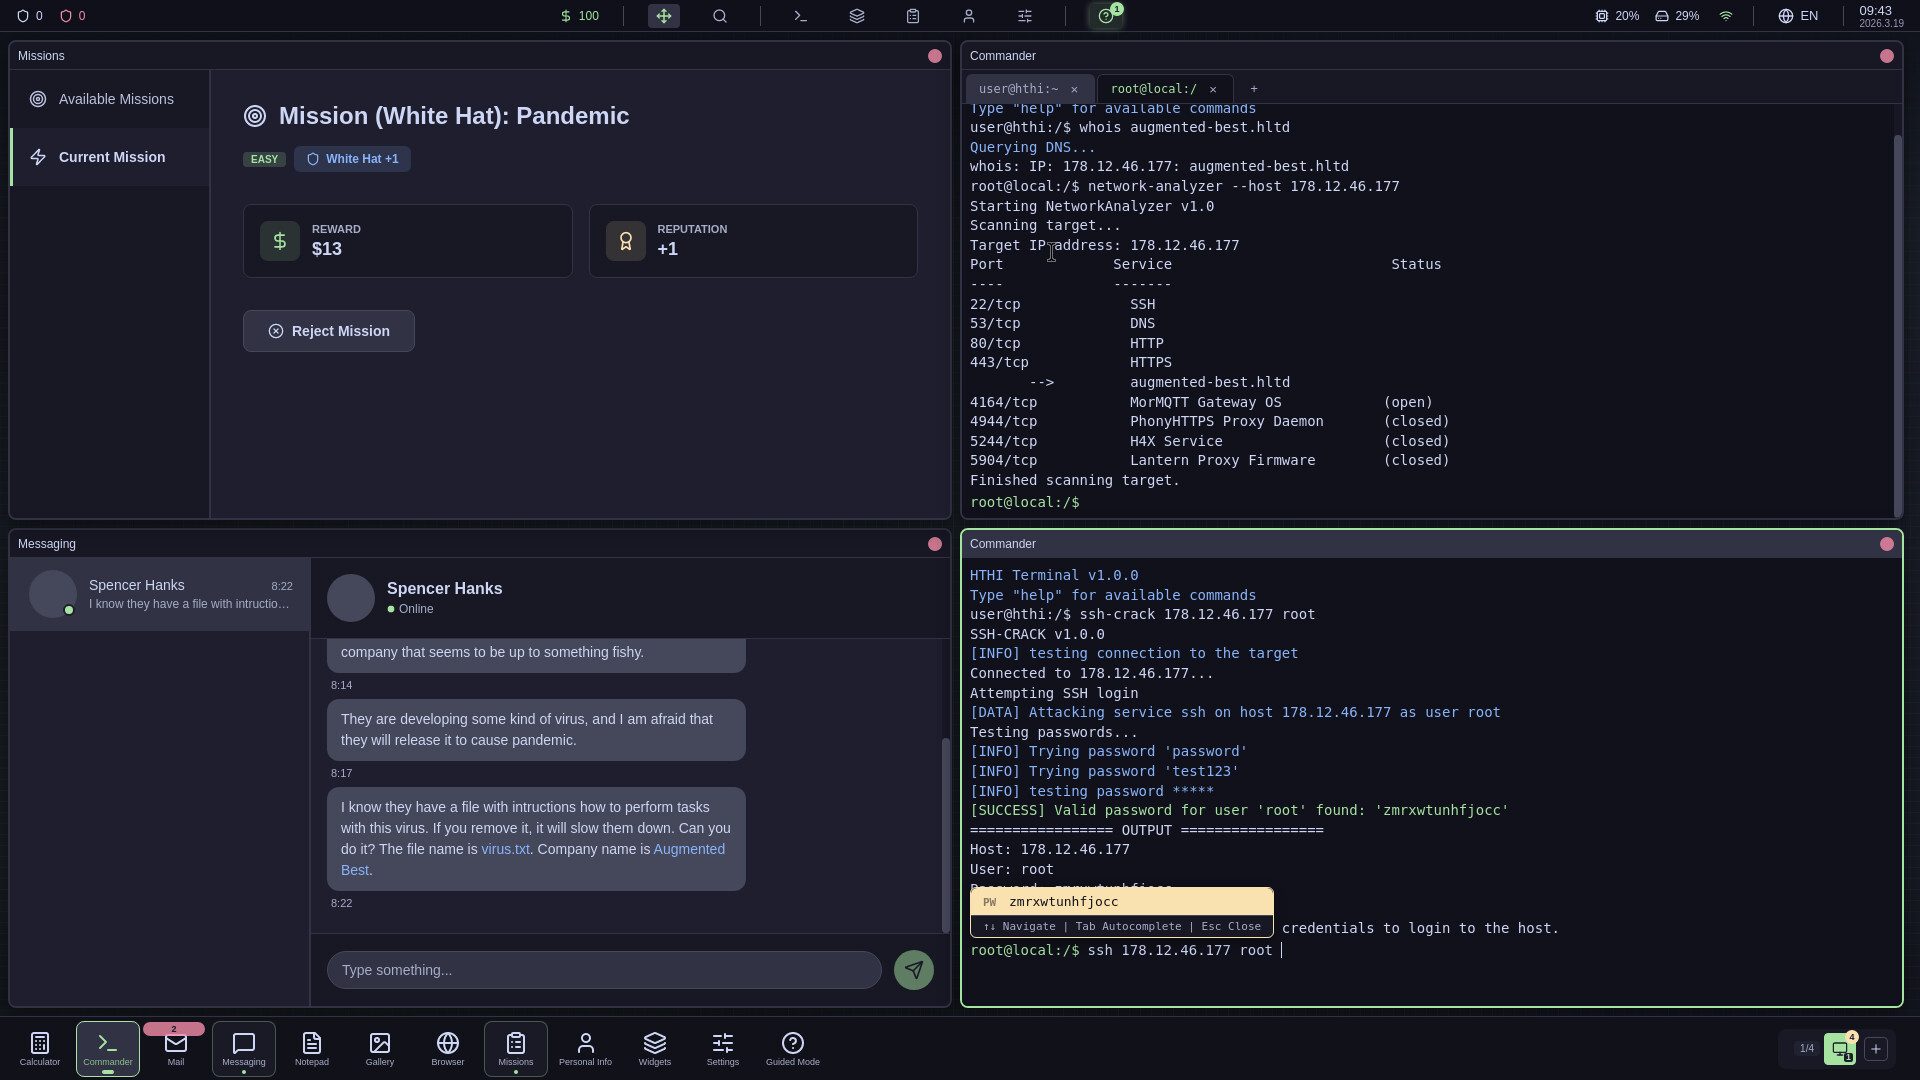Click the Wi-Fi icon in the status bar
This screenshot has width=1920, height=1080.
pyautogui.click(x=1725, y=16)
